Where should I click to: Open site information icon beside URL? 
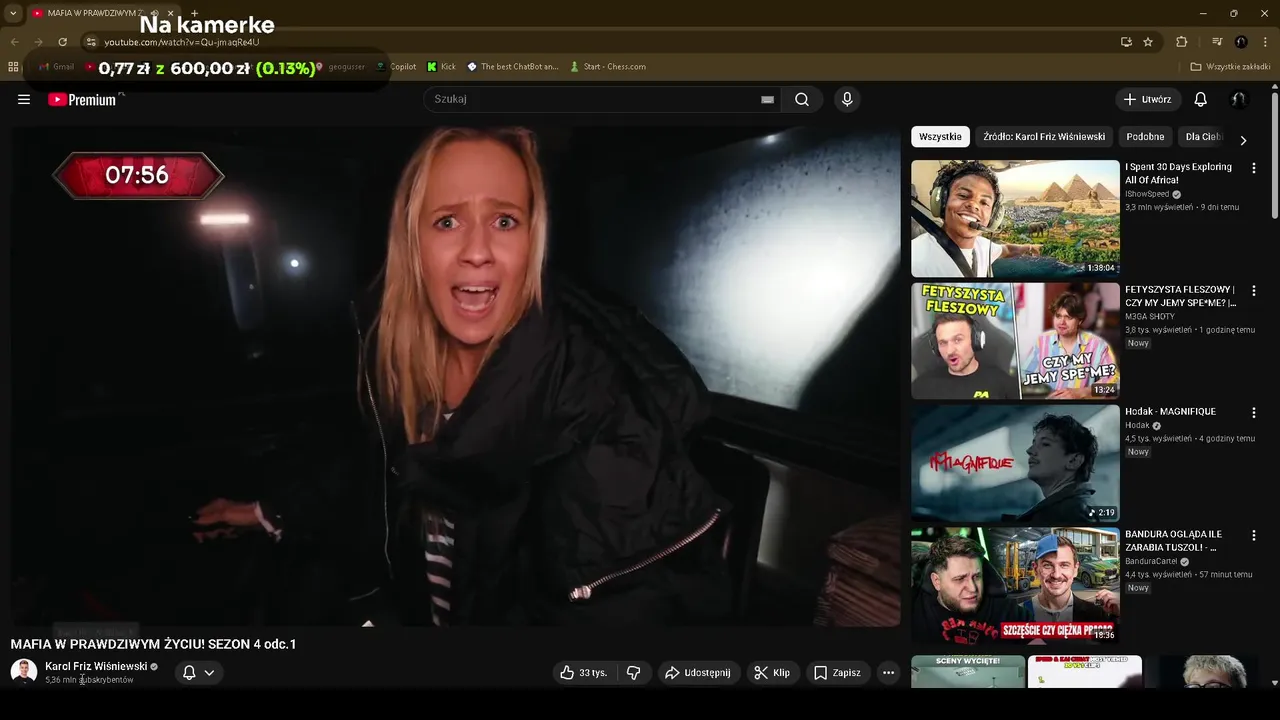click(91, 42)
